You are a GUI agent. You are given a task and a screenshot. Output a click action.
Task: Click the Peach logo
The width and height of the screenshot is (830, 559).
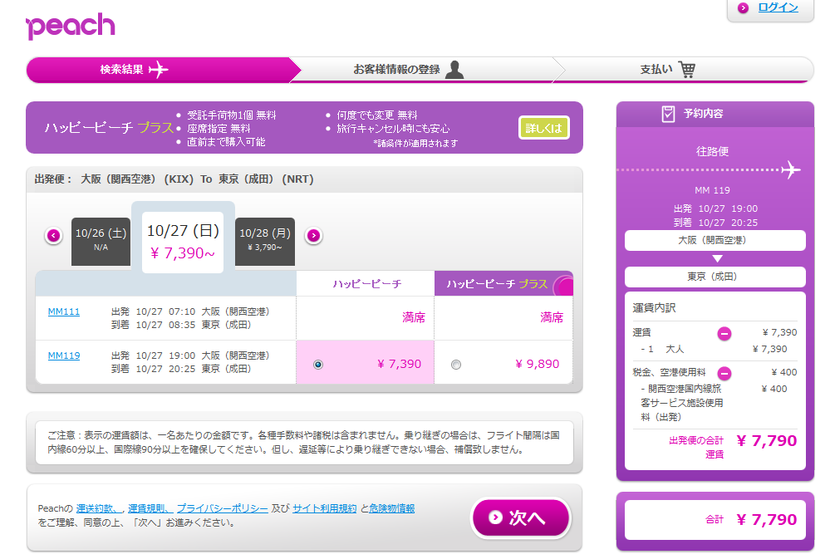click(x=70, y=26)
